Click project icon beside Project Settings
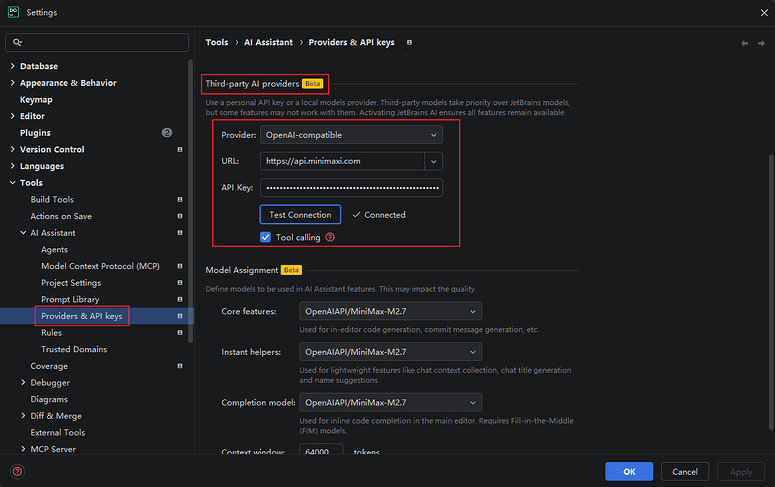This screenshot has width=775, height=487. (x=180, y=282)
